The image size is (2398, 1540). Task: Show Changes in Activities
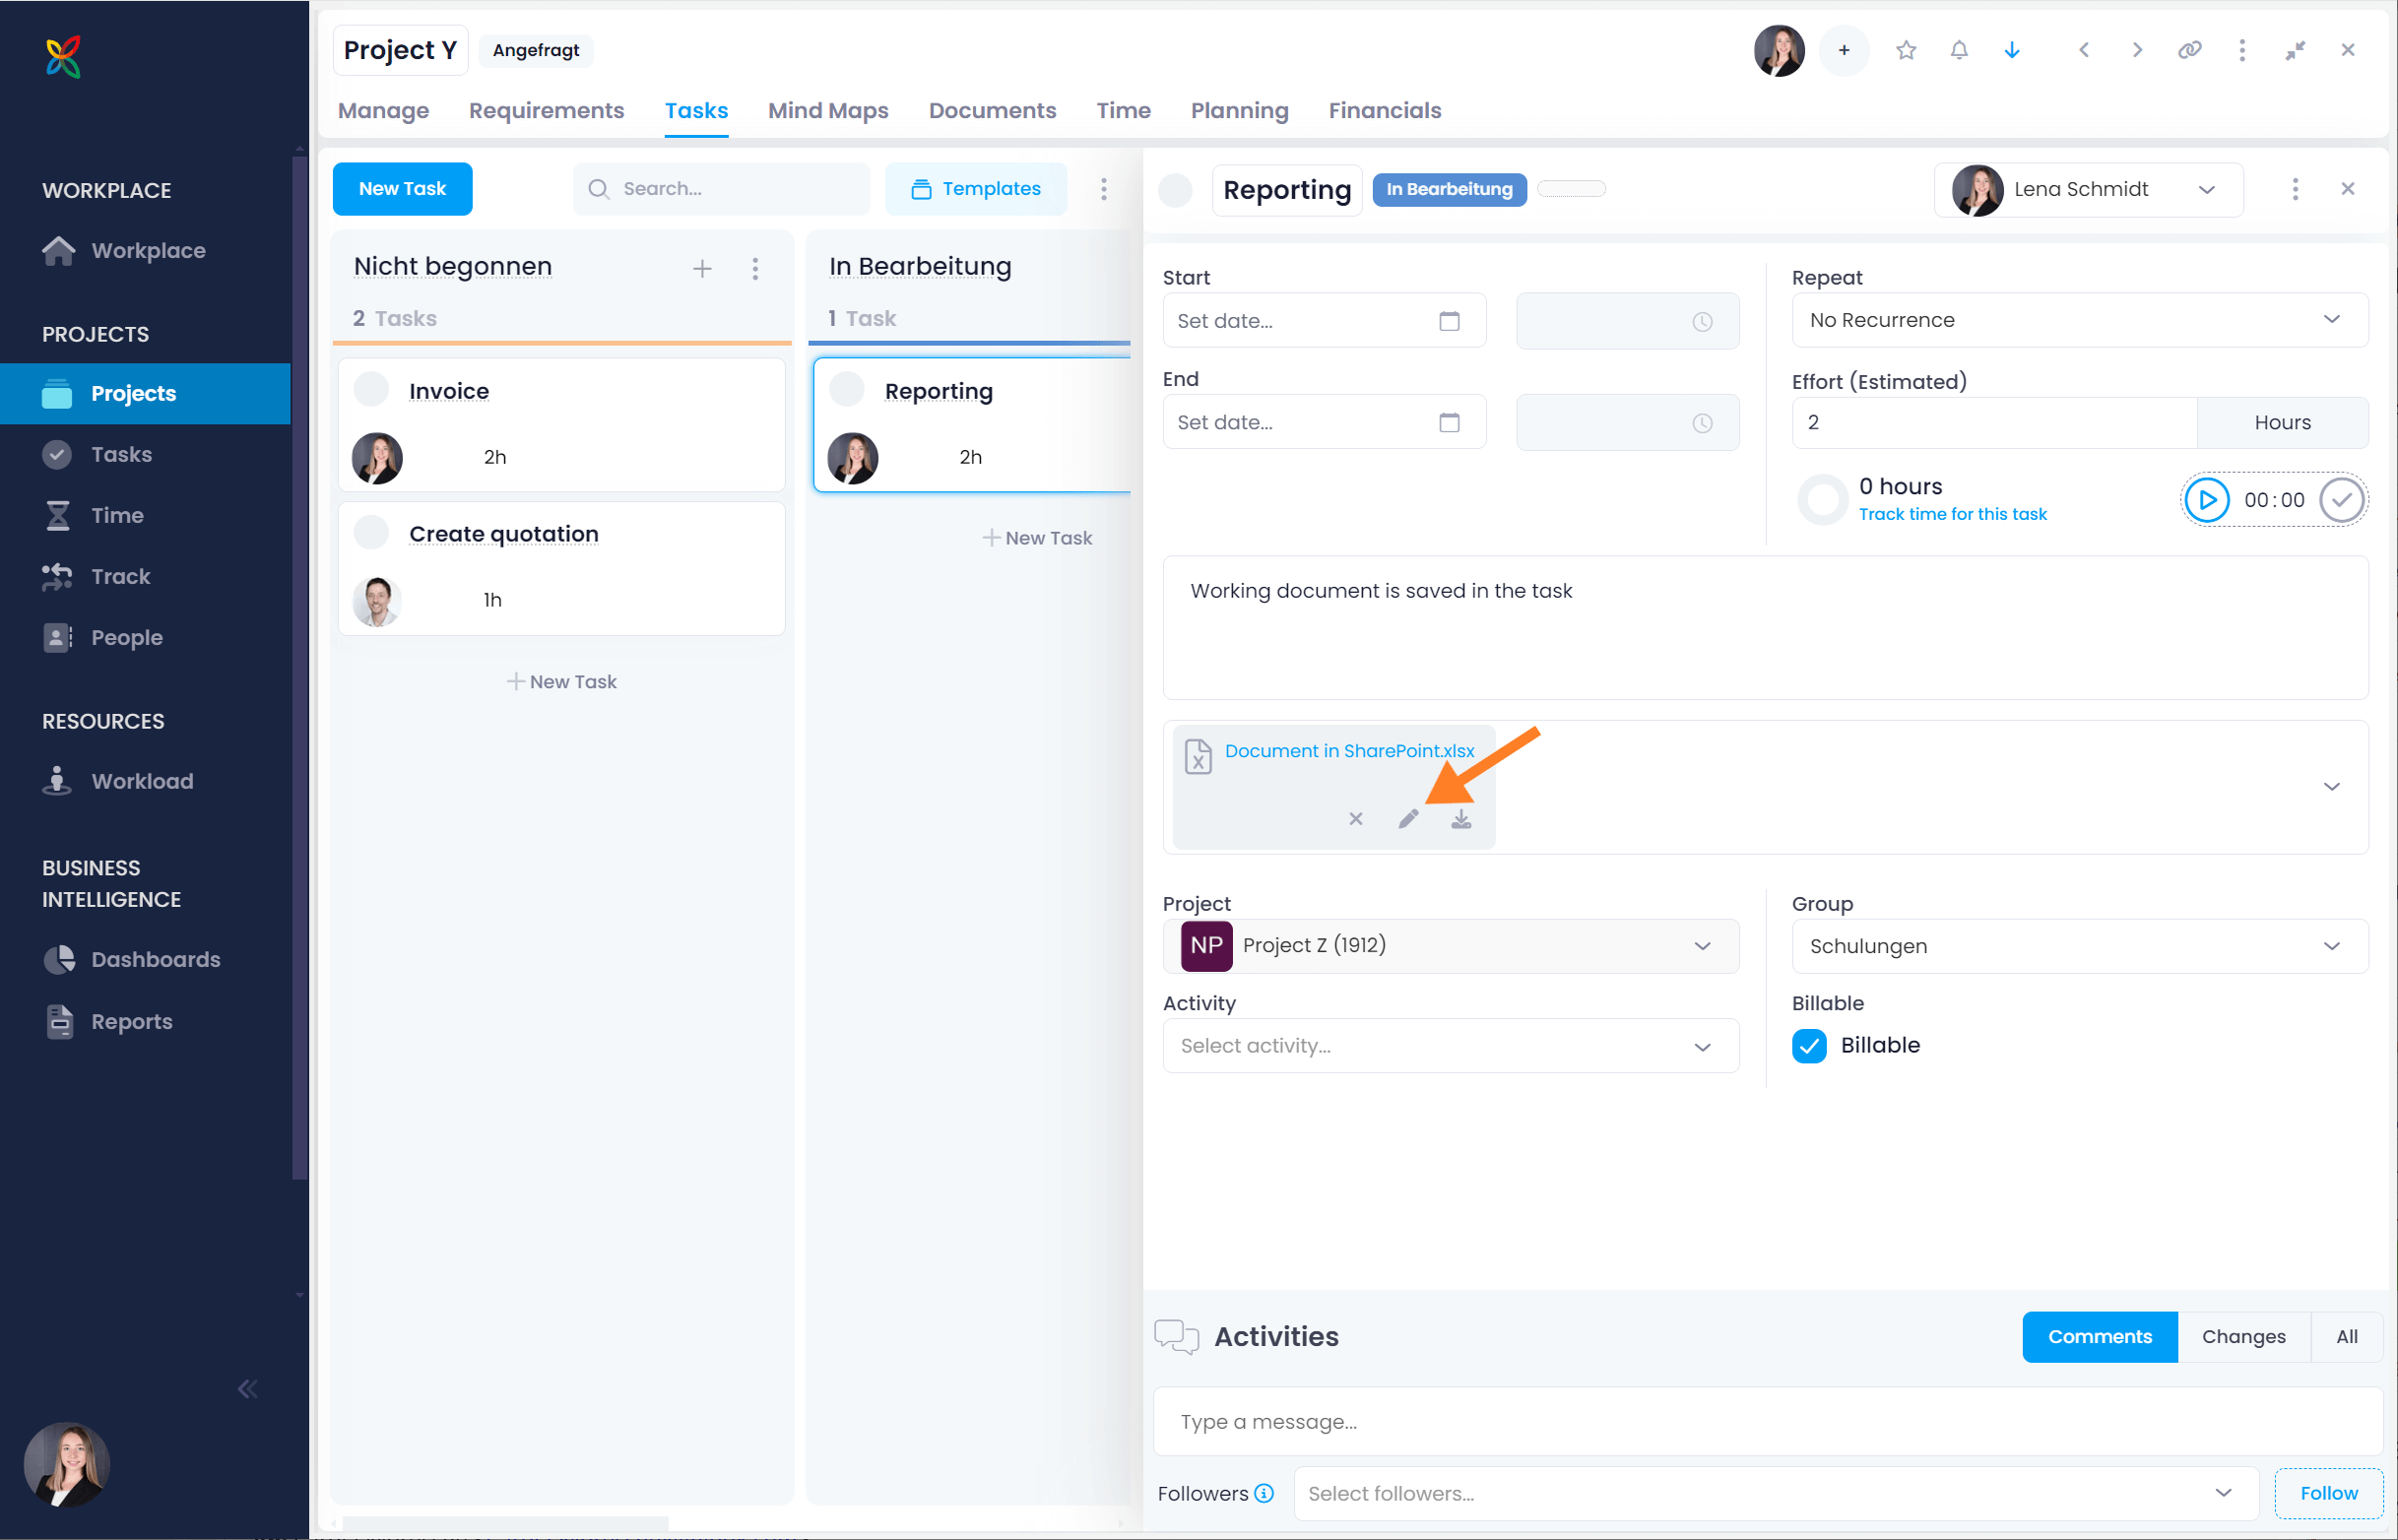pyautogui.click(x=2243, y=1337)
